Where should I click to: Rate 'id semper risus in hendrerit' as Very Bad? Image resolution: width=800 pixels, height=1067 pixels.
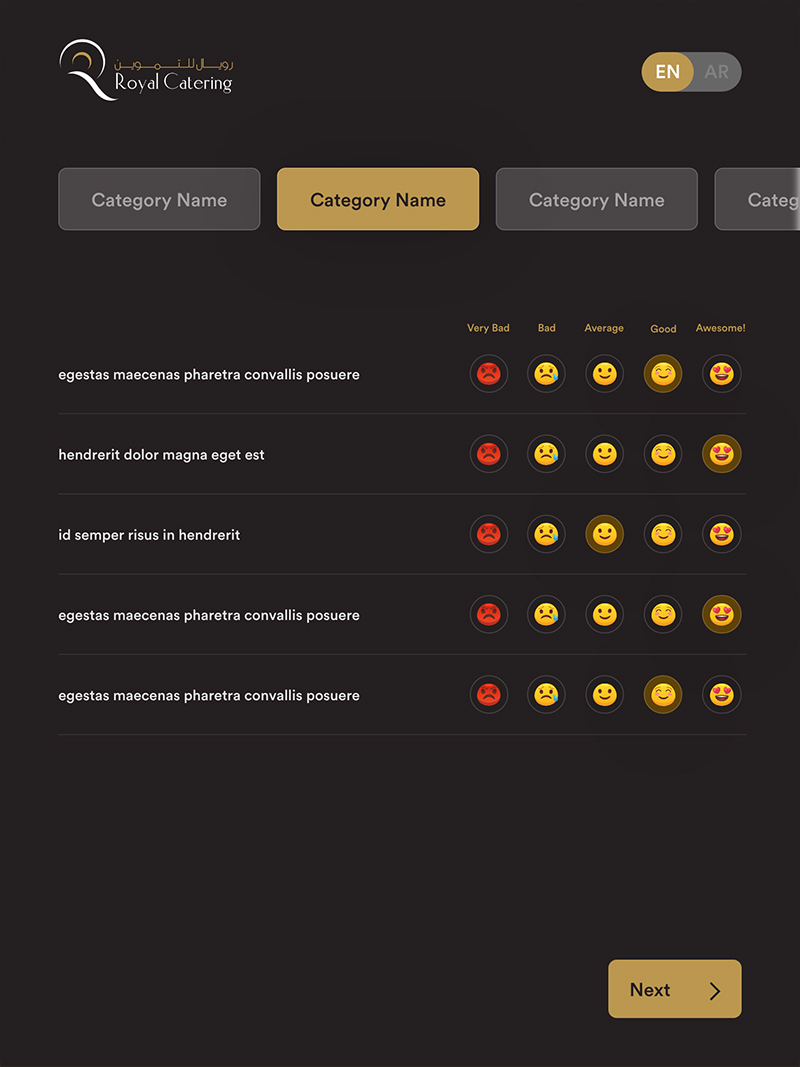pos(488,534)
